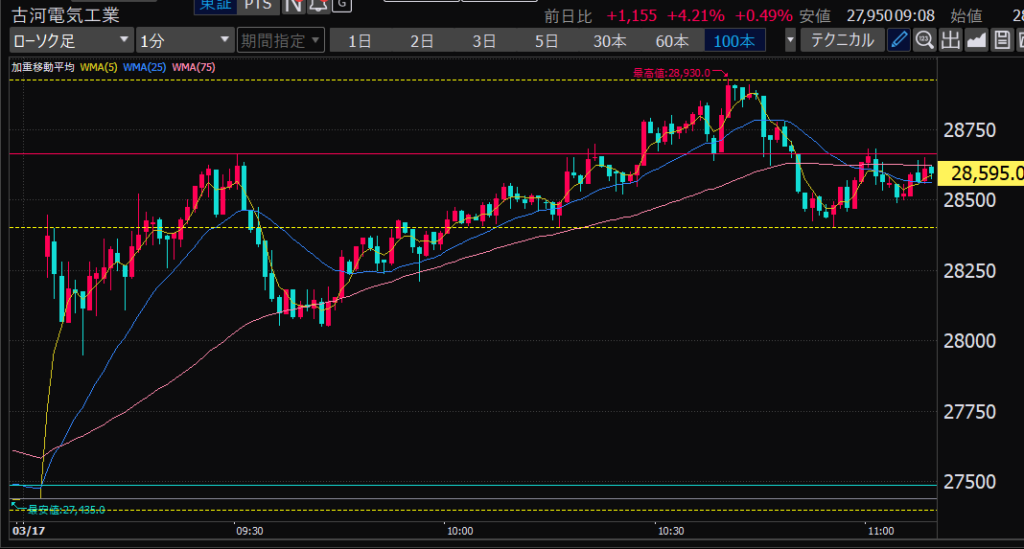1024x549 pixels.
Task: Open the ローソク足 chart type dropdown
Action: 71,41
